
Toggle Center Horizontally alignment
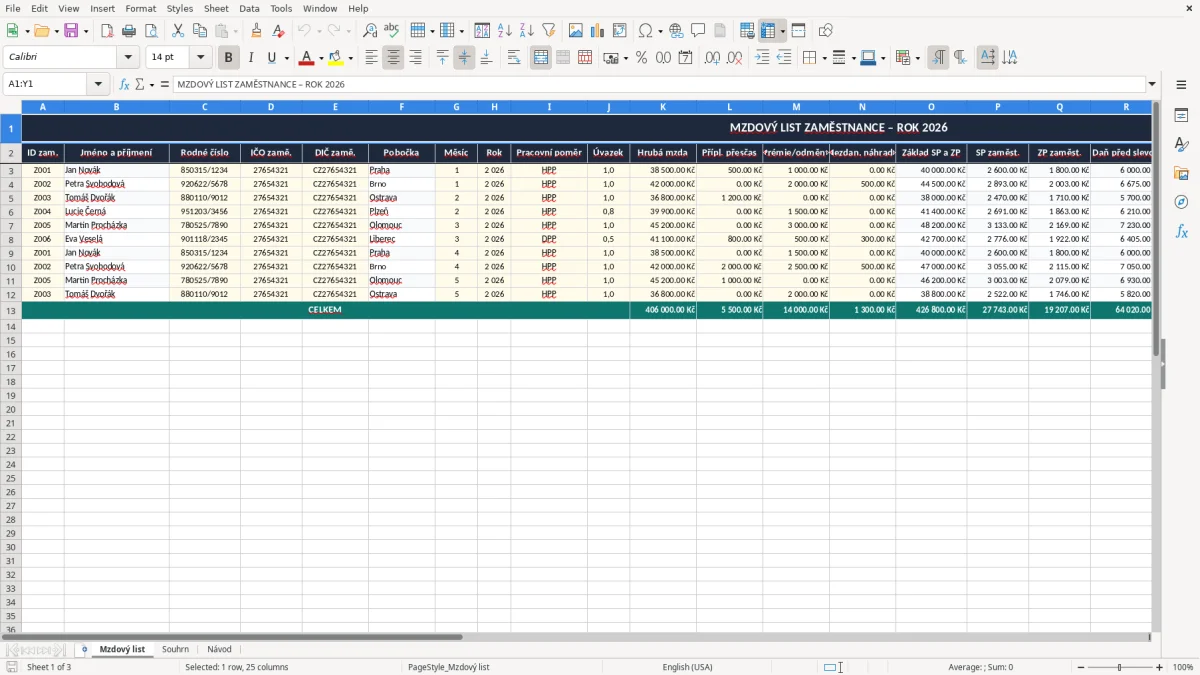pos(394,58)
